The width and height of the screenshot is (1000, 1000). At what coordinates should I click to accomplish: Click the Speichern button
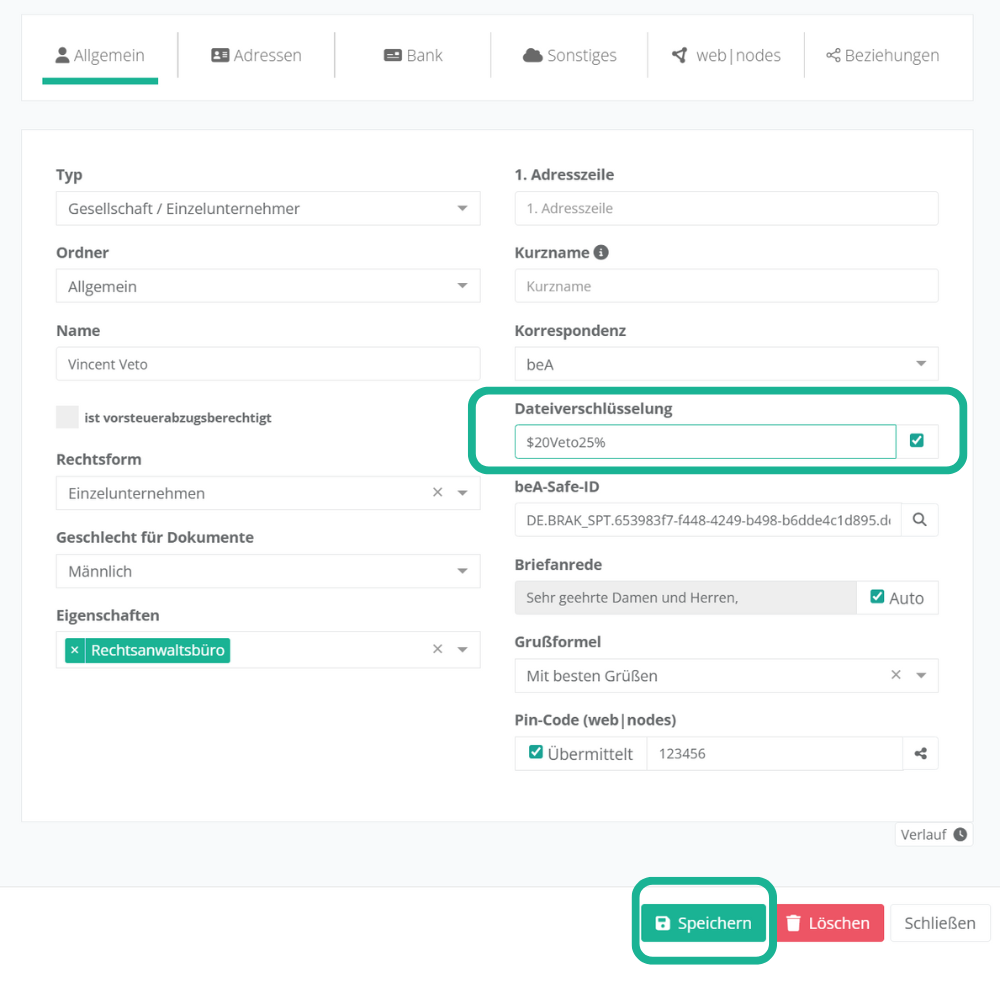click(x=703, y=923)
